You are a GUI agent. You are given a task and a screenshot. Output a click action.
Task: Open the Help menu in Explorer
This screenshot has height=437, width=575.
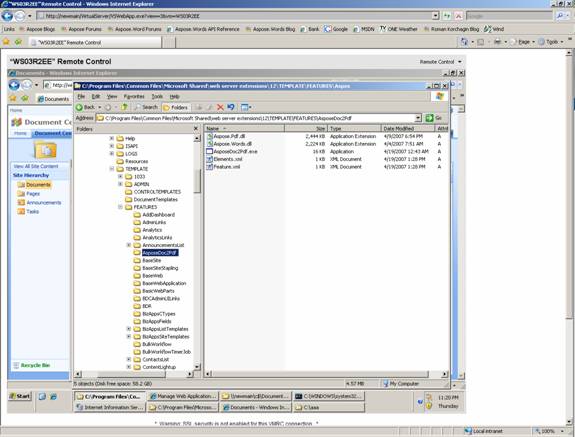pos(174,96)
